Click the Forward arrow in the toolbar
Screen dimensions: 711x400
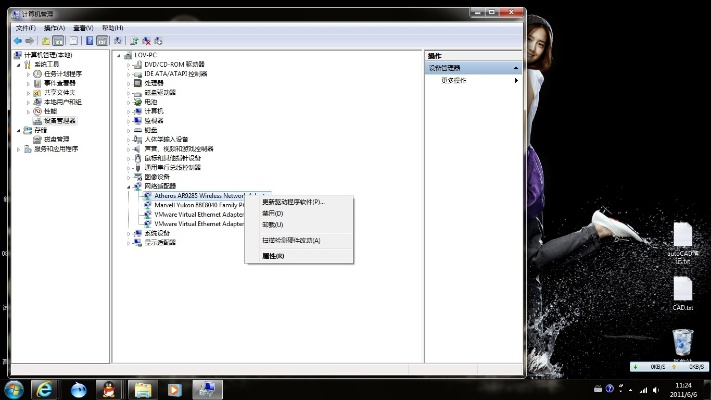pyautogui.click(x=30, y=40)
